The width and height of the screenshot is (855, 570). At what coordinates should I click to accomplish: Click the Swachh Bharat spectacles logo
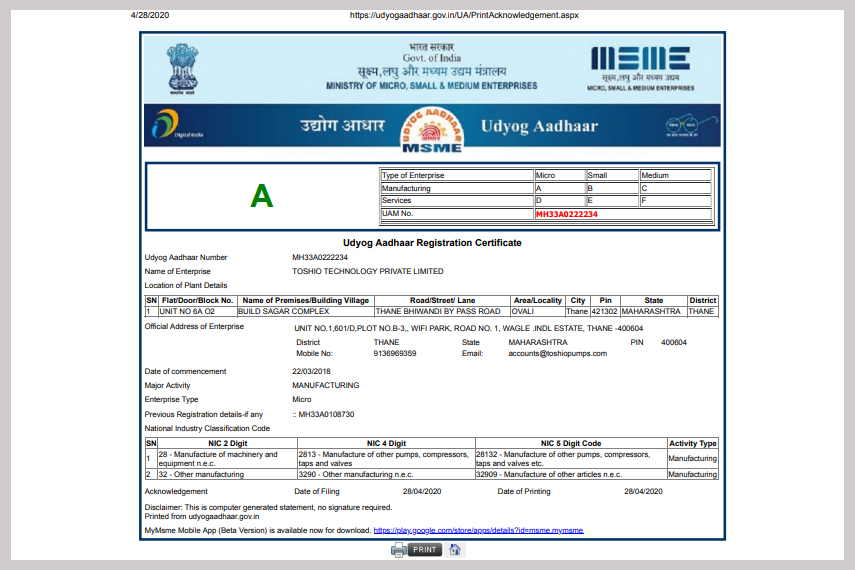689,126
